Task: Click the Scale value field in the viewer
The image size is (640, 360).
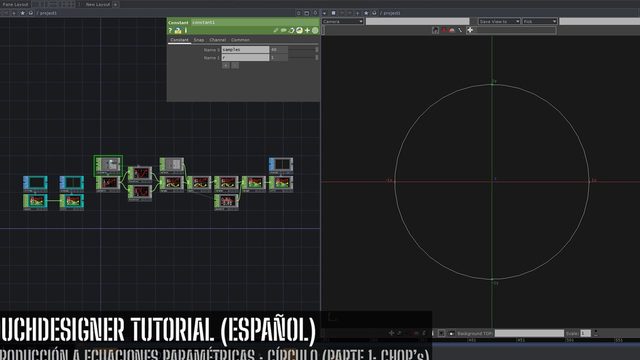Action: tap(585, 333)
